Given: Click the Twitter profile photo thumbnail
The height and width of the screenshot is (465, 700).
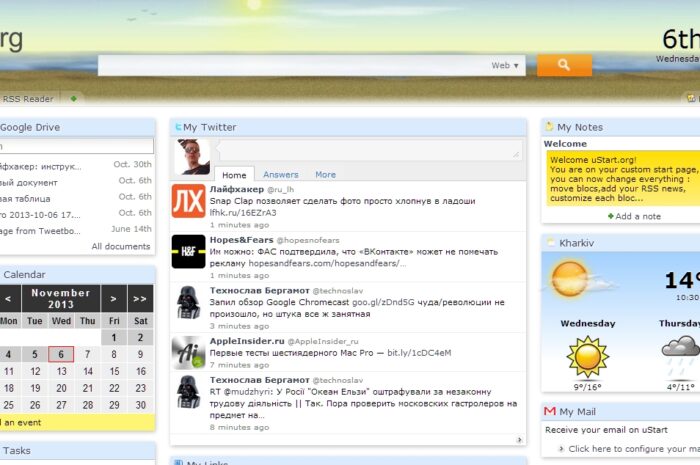Looking at the screenshot, I should 192,156.
